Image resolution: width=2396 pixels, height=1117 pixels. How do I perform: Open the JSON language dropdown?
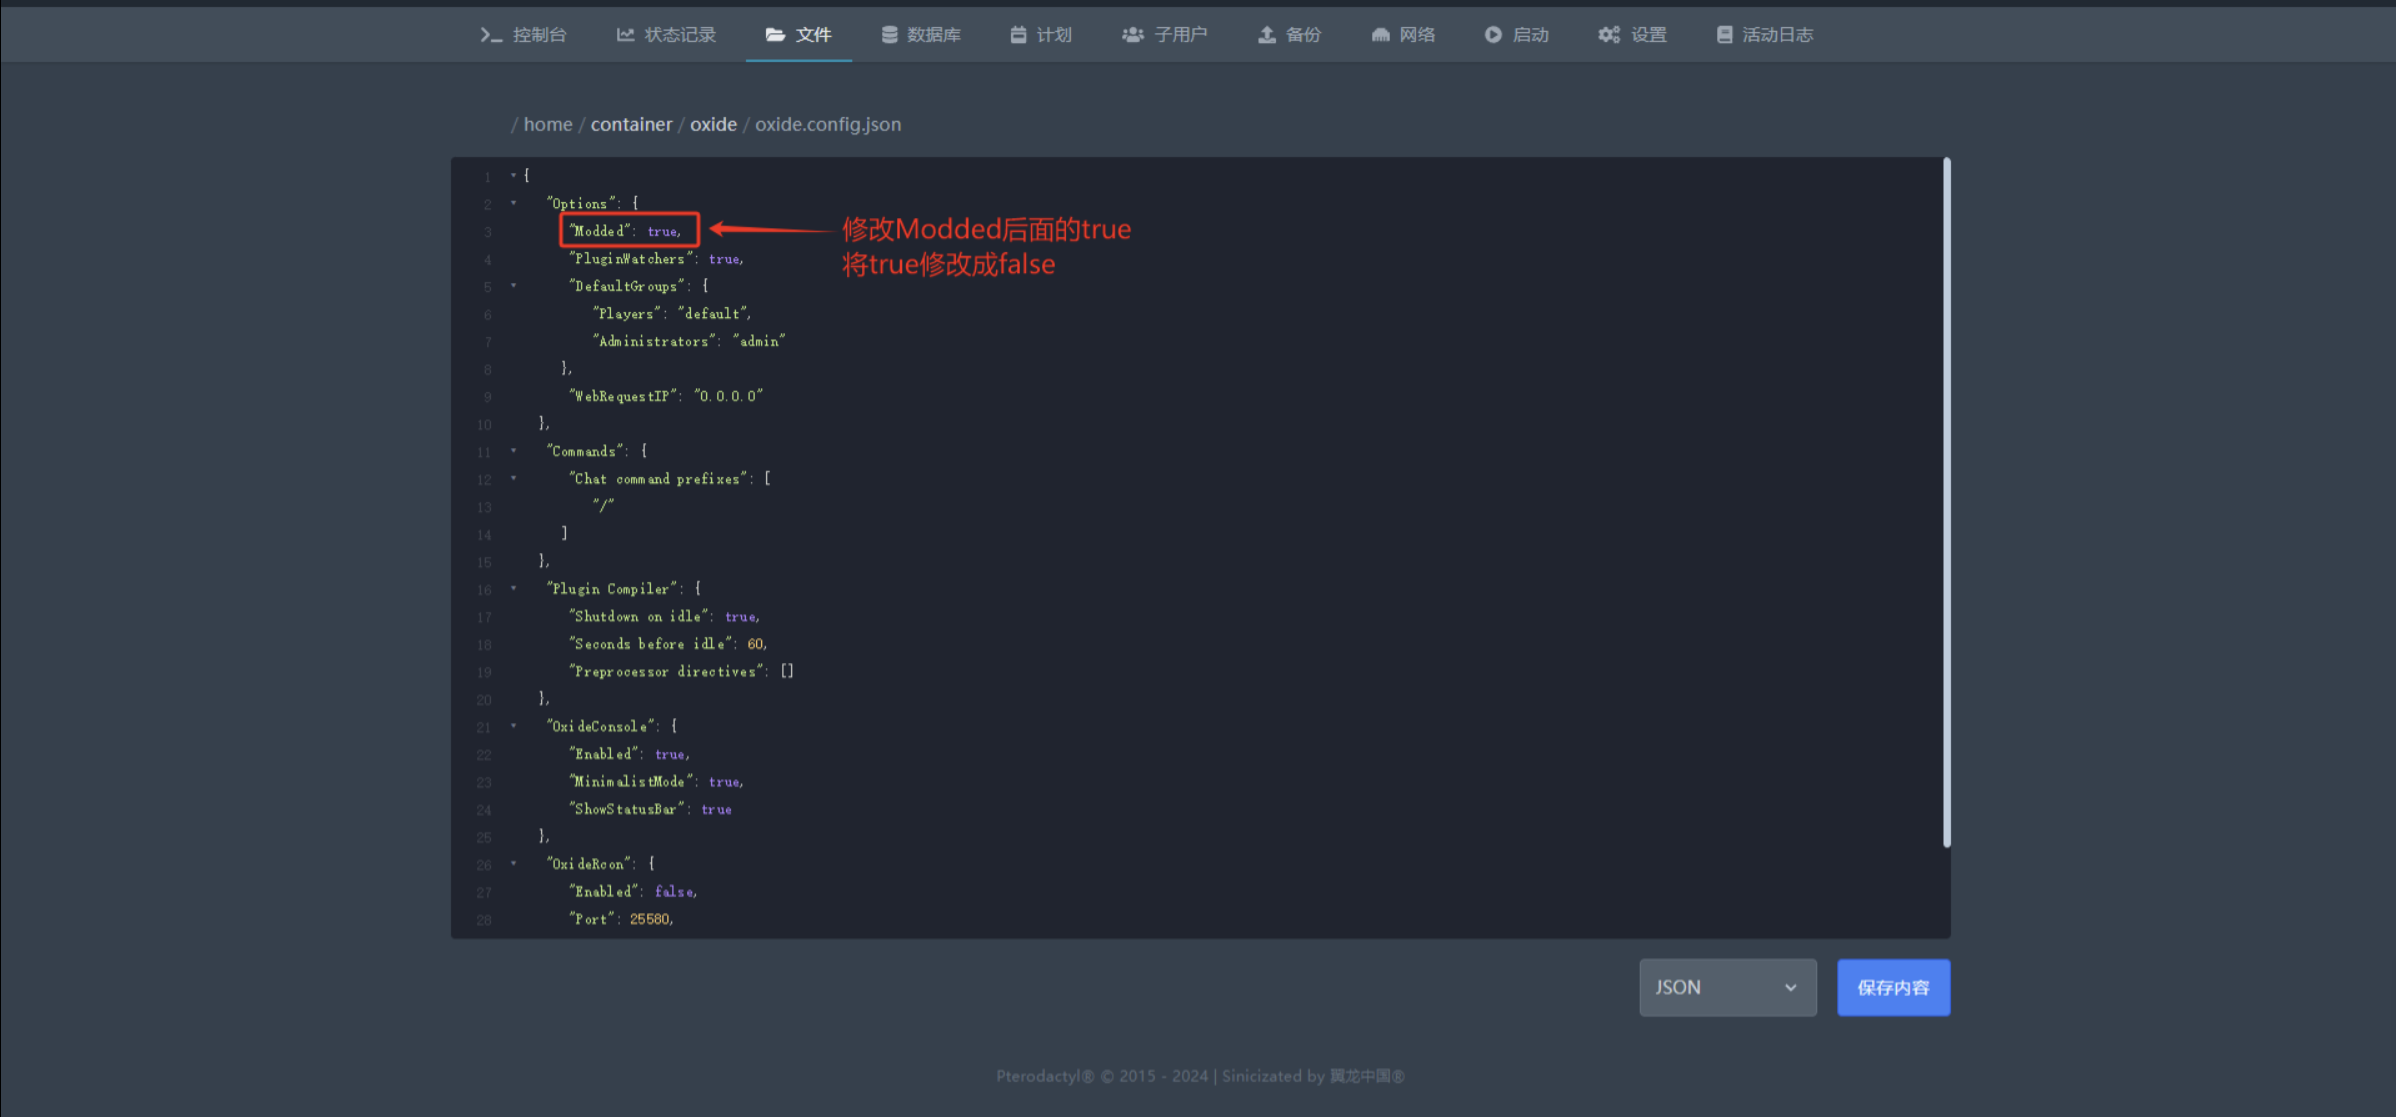[x=1727, y=987]
